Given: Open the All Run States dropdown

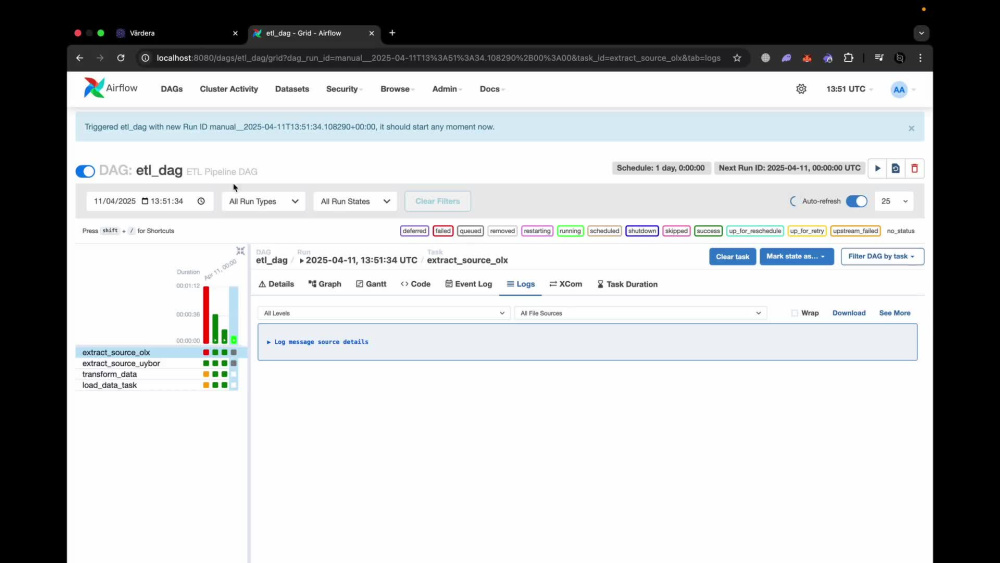Looking at the screenshot, I should 355,201.
